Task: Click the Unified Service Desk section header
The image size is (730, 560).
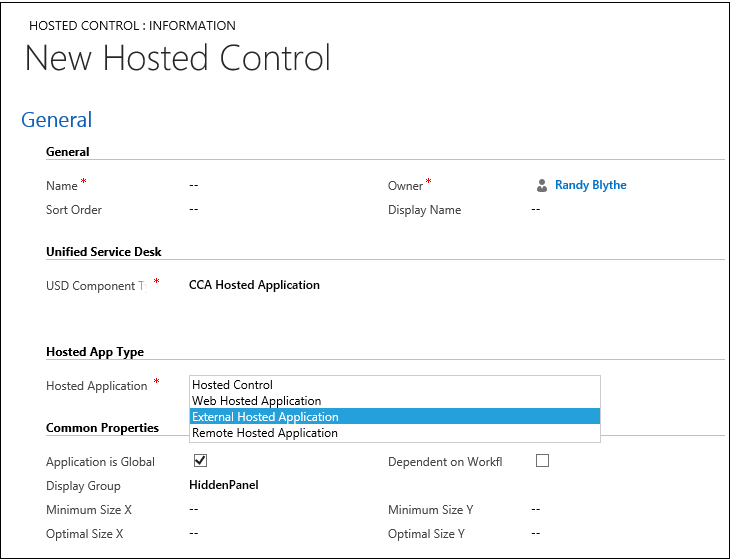Action: click(103, 252)
